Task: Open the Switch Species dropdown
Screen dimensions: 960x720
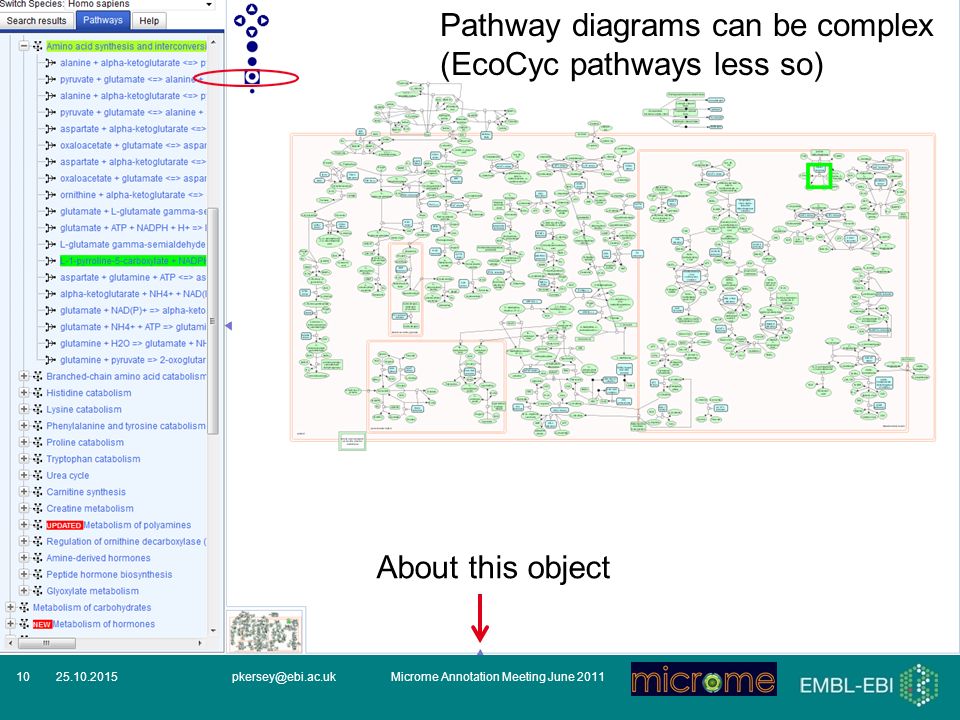Action: (209, 4)
